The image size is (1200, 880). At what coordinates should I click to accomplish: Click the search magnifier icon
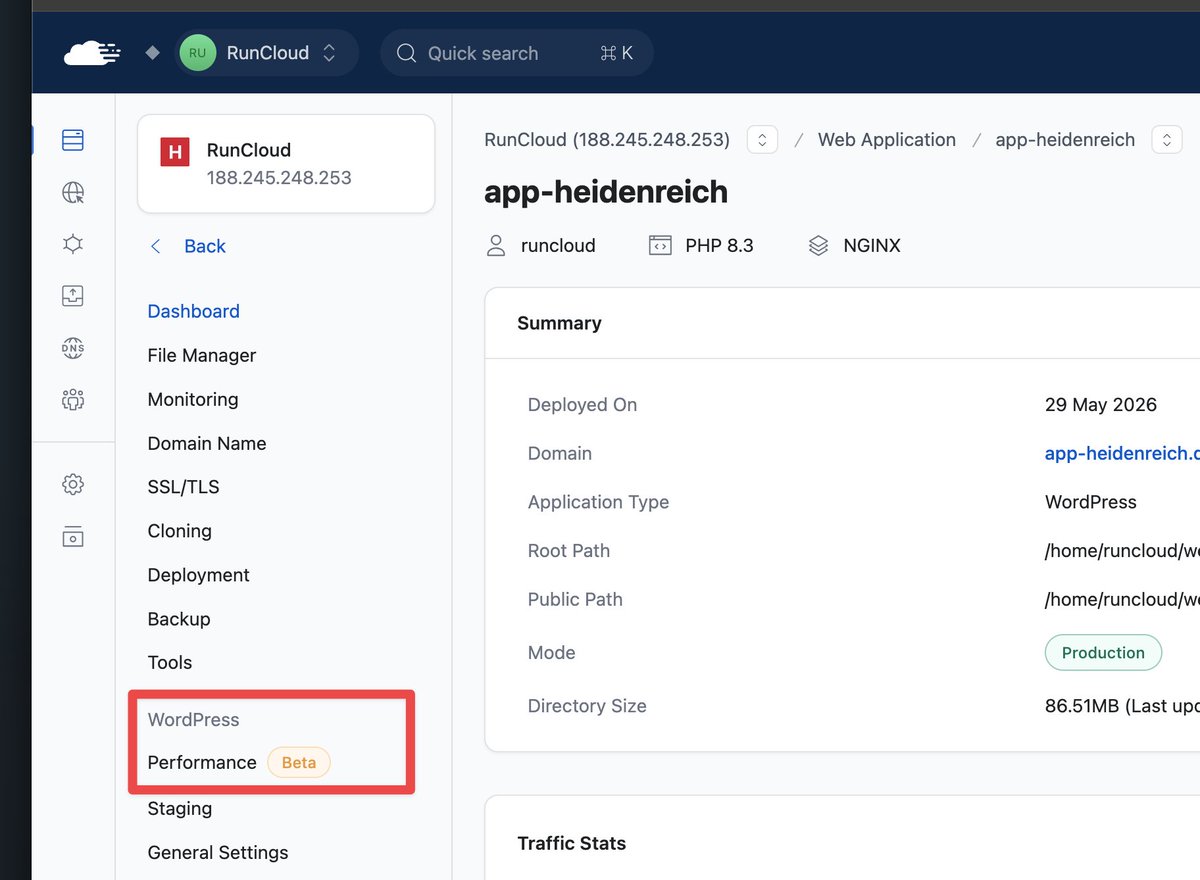406,53
